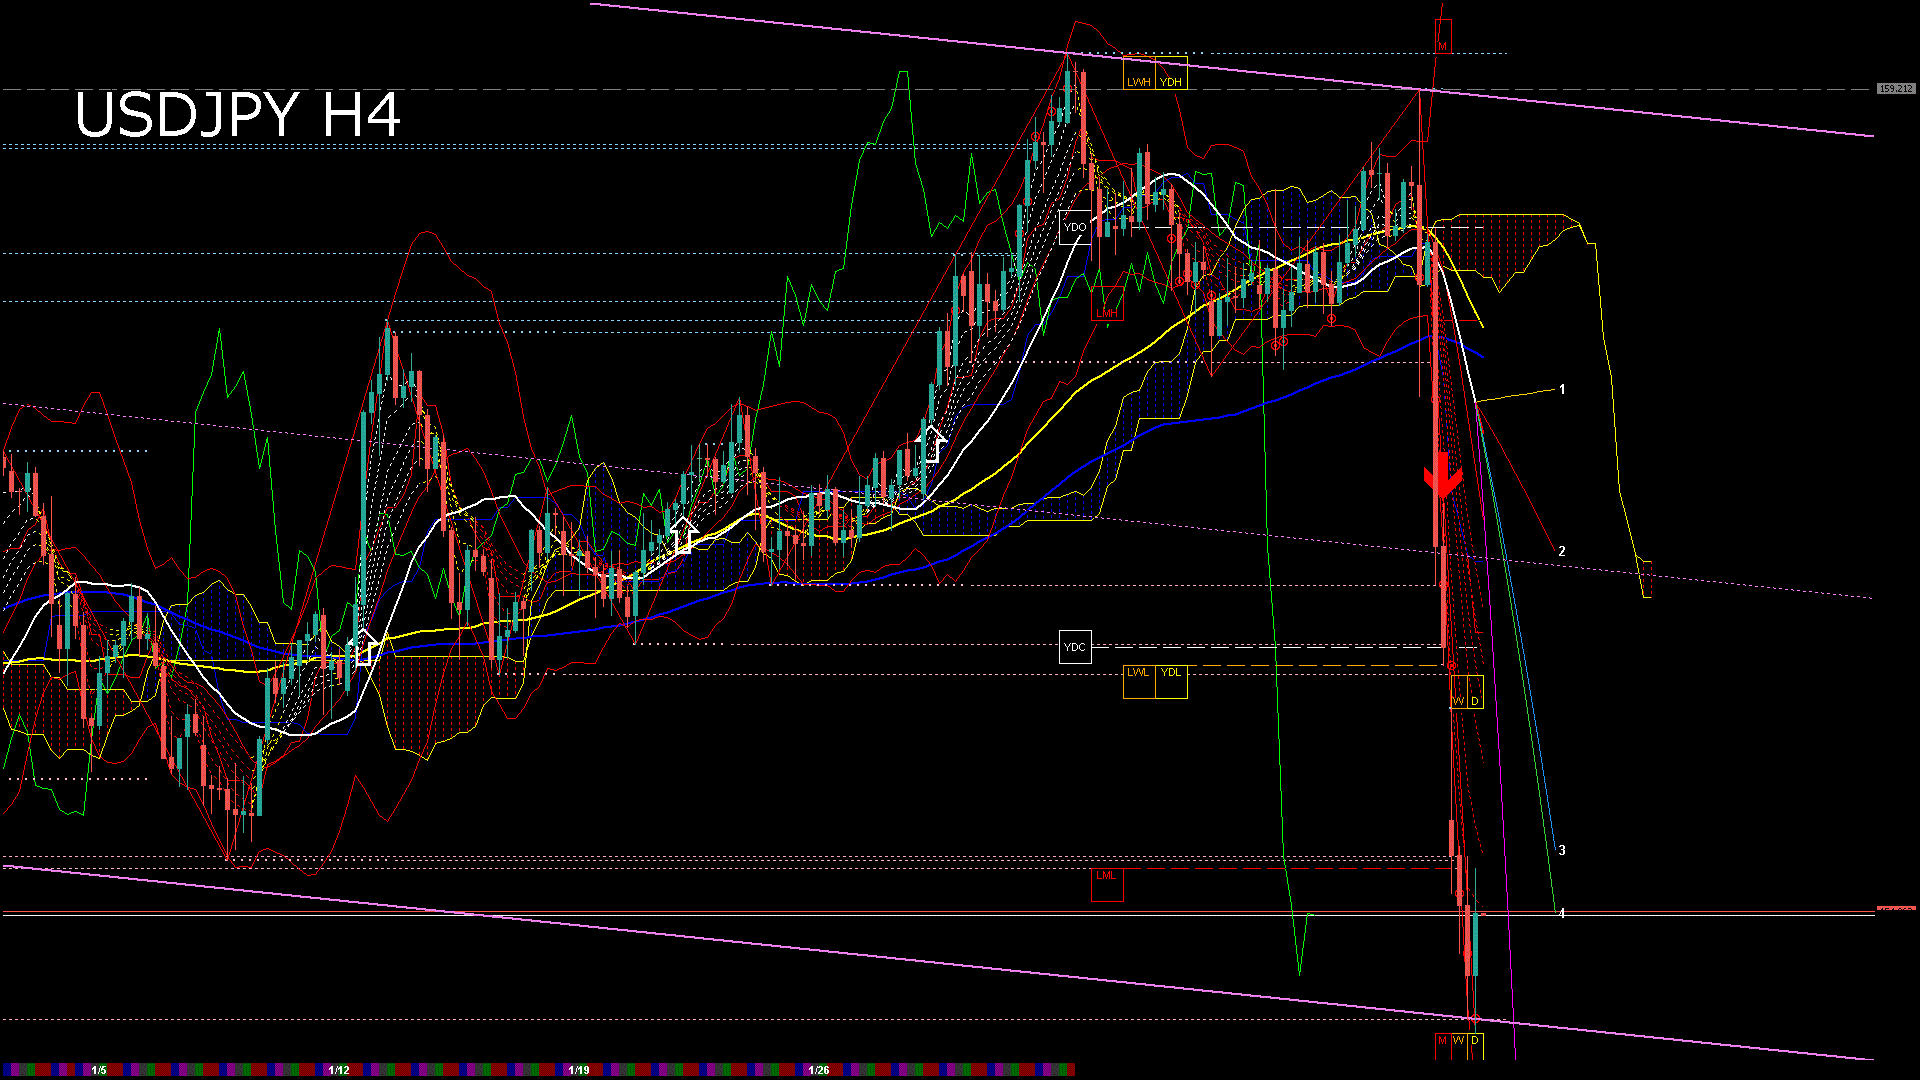This screenshot has width=1920, height=1080.
Task: Click the 159.212 price label
Action: [1895, 89]
